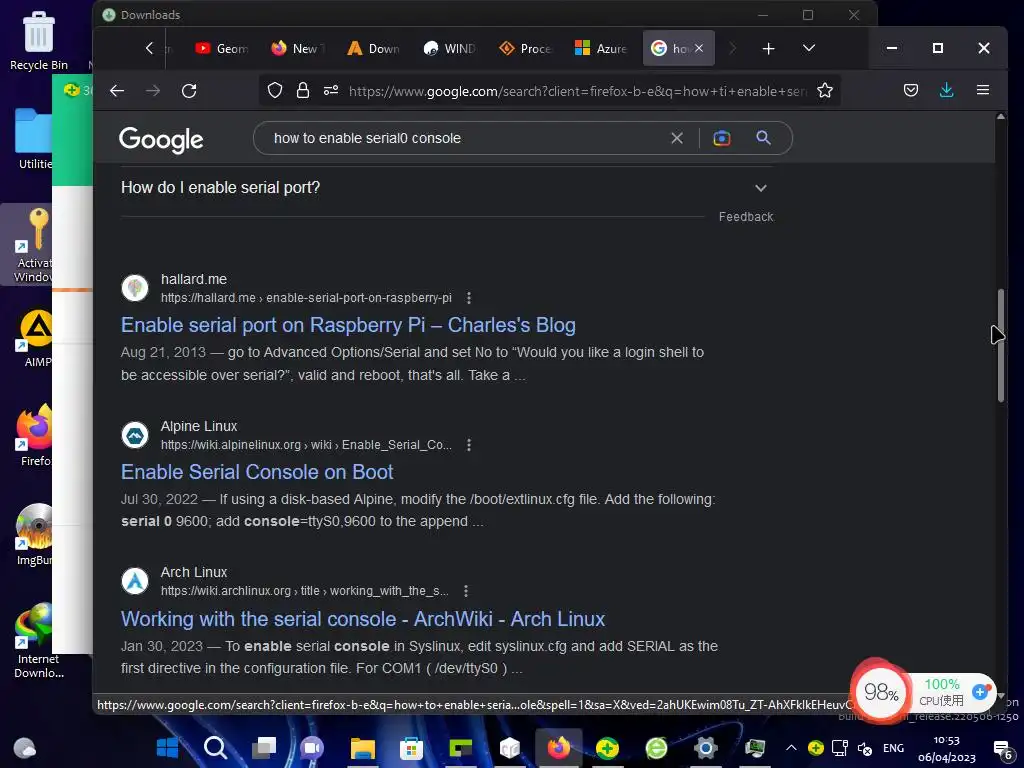1024x768 pixels.
Task: Bookmark this page with the star icon
Action: (825, 90)
